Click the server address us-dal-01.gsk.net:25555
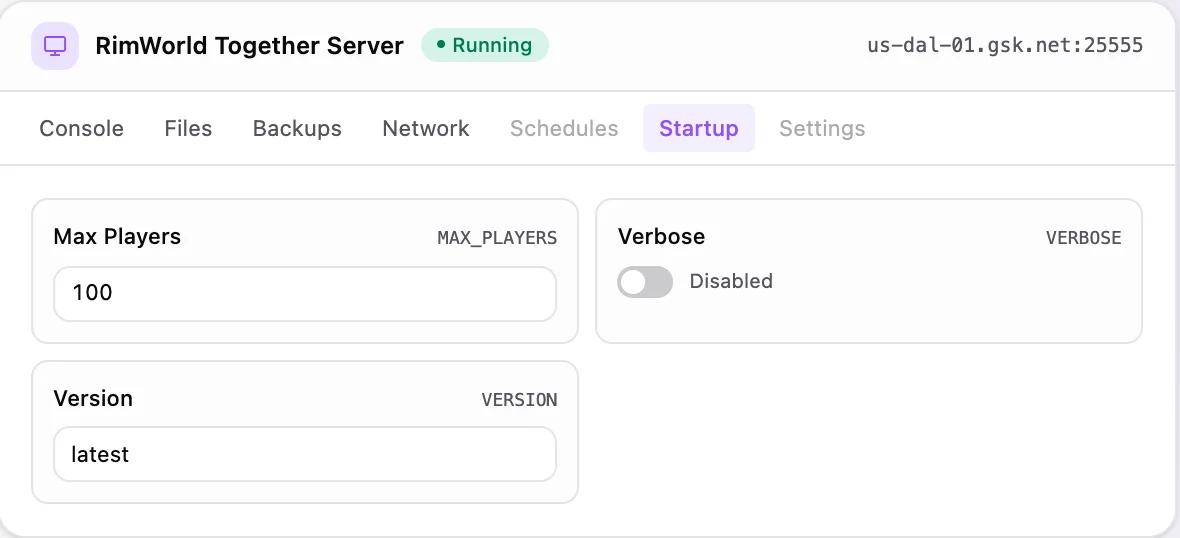This screenshot has height=538, width=1180. pyautogui.click(x=1005, y=46)
